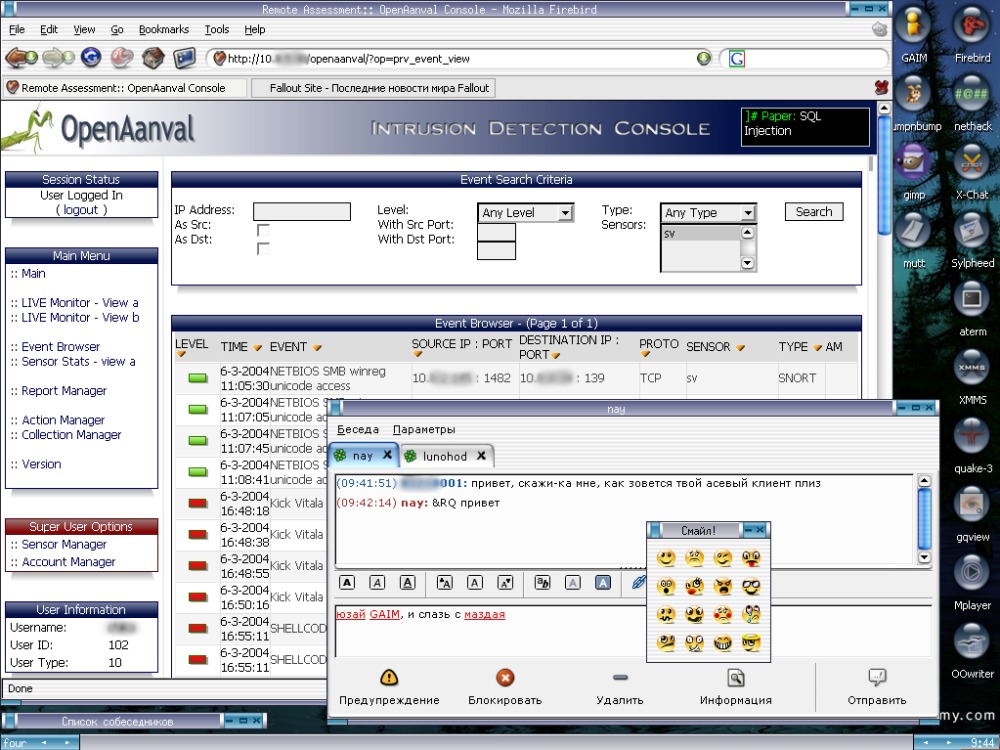Select sv in the Sensors list
Screen dimensions: 1000x750
(700, 234)
